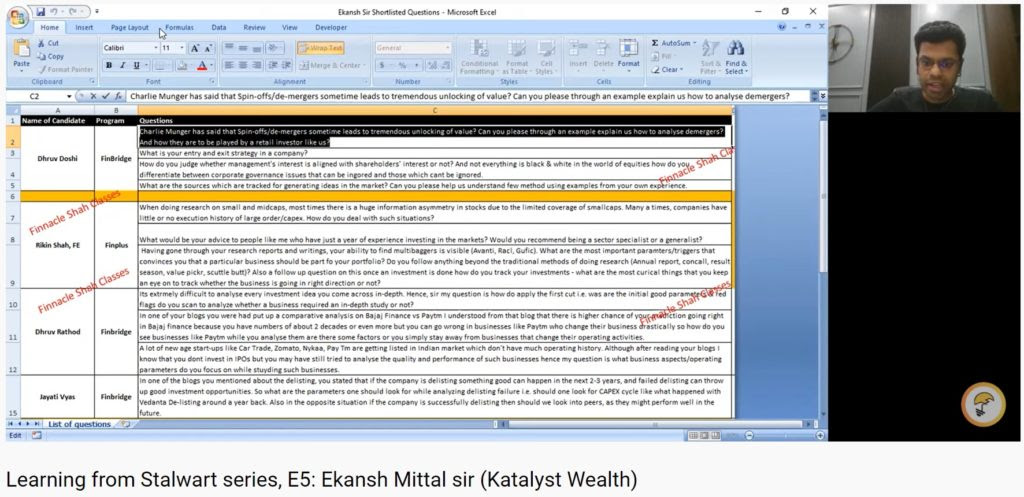Click the formula bar Cancel X icon
This screenshot has width=1024, height=497.
(x=94, y=96)
